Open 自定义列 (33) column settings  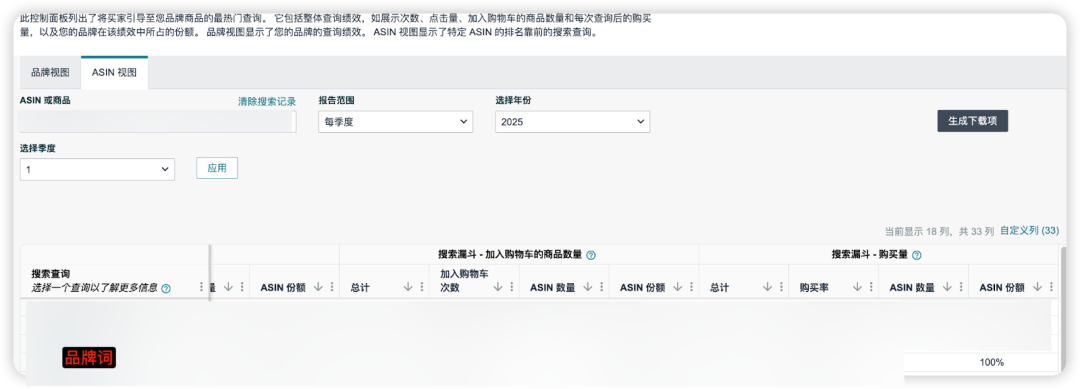tap(1030, 231)
